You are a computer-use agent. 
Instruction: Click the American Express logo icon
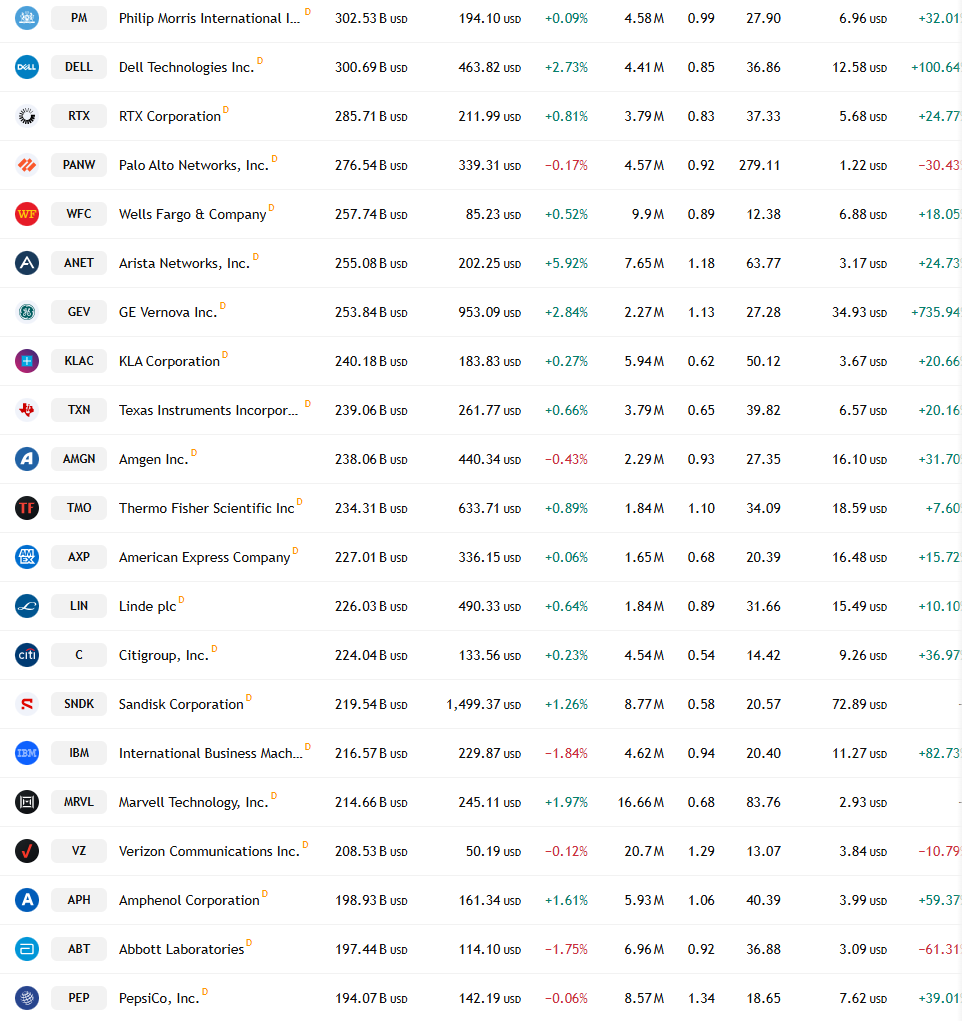(27, 557)
